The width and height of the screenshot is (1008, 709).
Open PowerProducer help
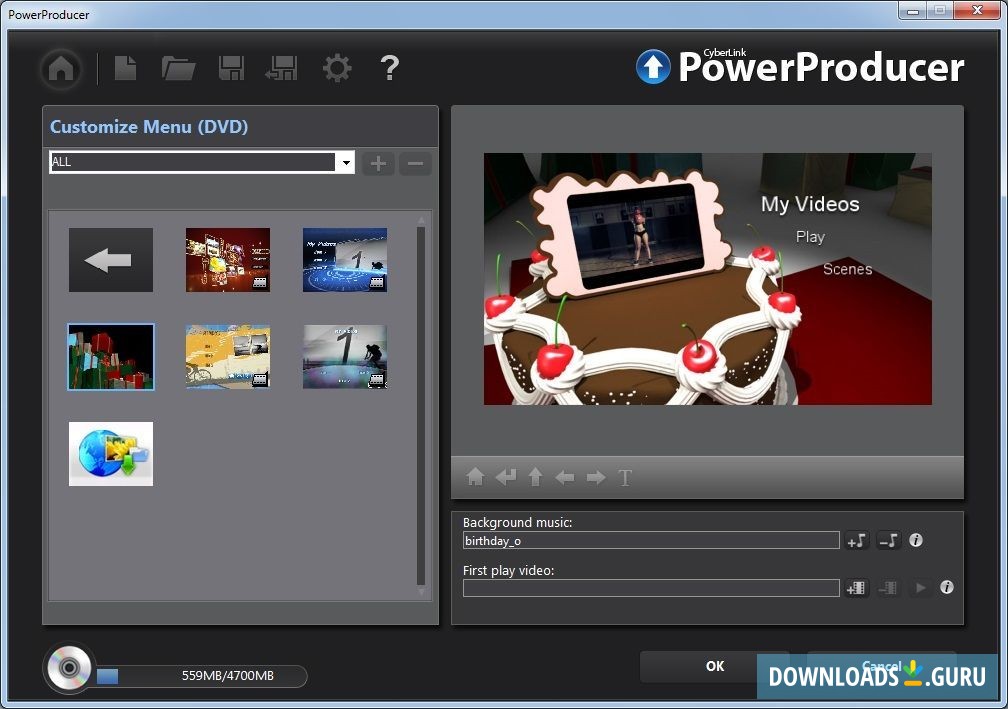pos(389,68)
